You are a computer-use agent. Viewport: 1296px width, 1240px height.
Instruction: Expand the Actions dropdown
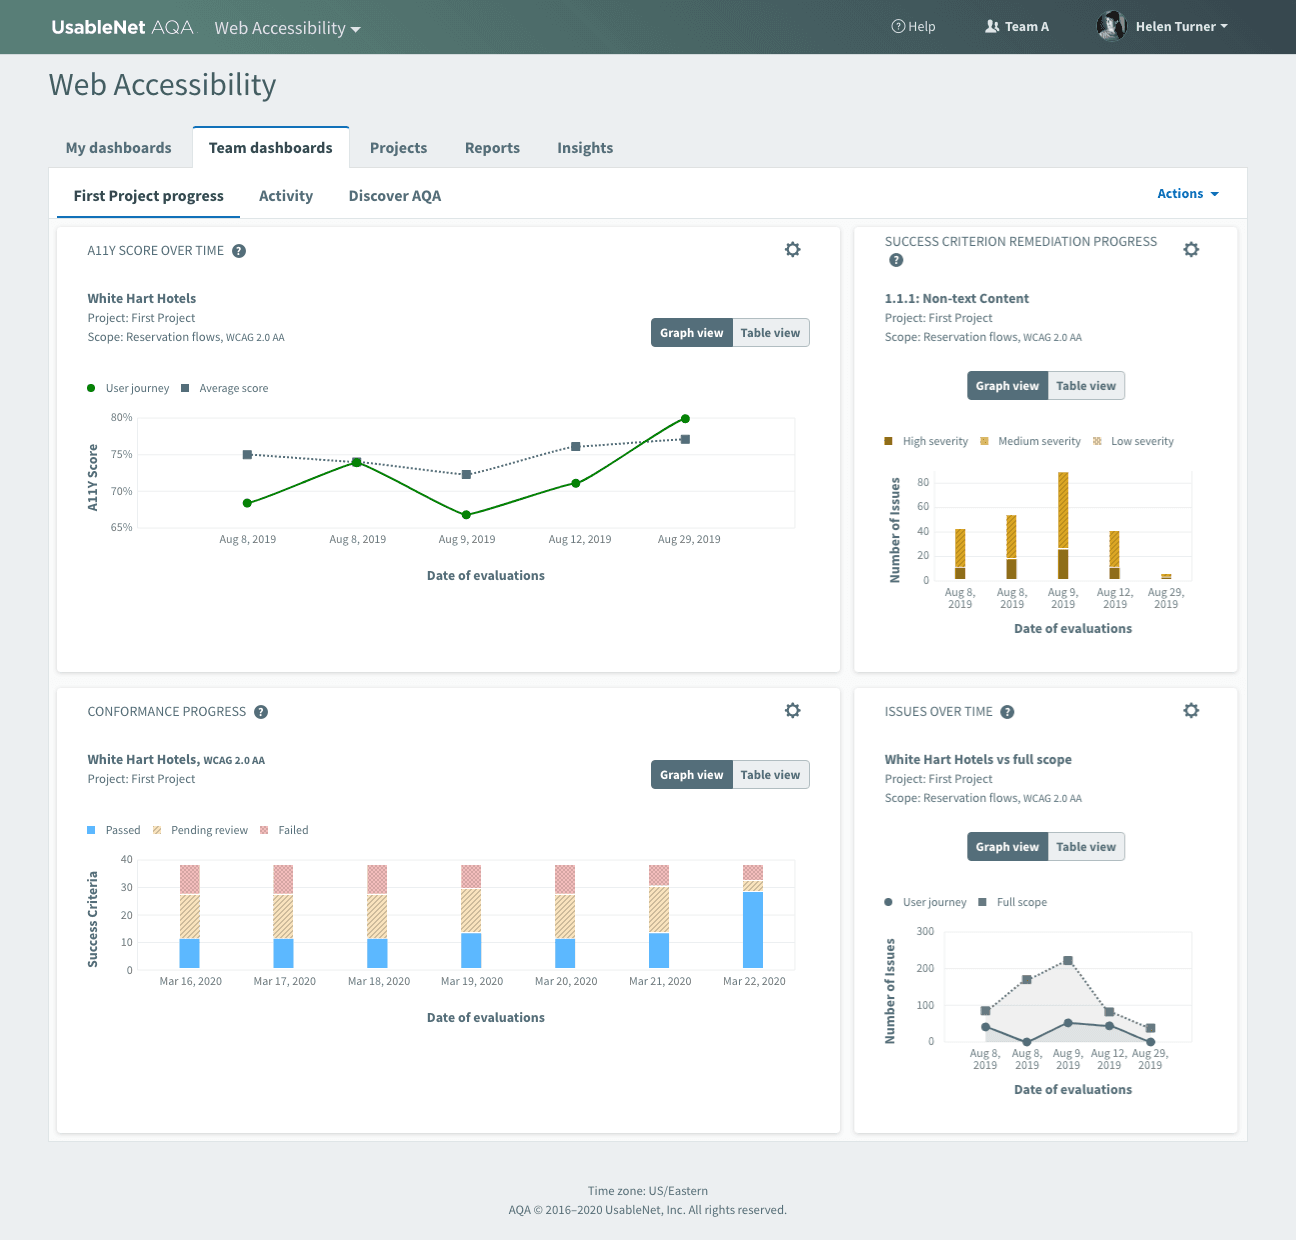click(x=1187, y=194)
